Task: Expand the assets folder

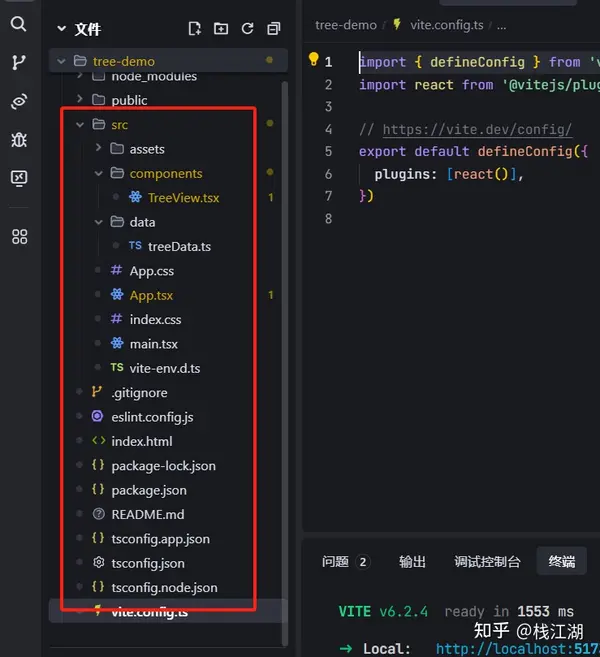Action: coord(98,147)
